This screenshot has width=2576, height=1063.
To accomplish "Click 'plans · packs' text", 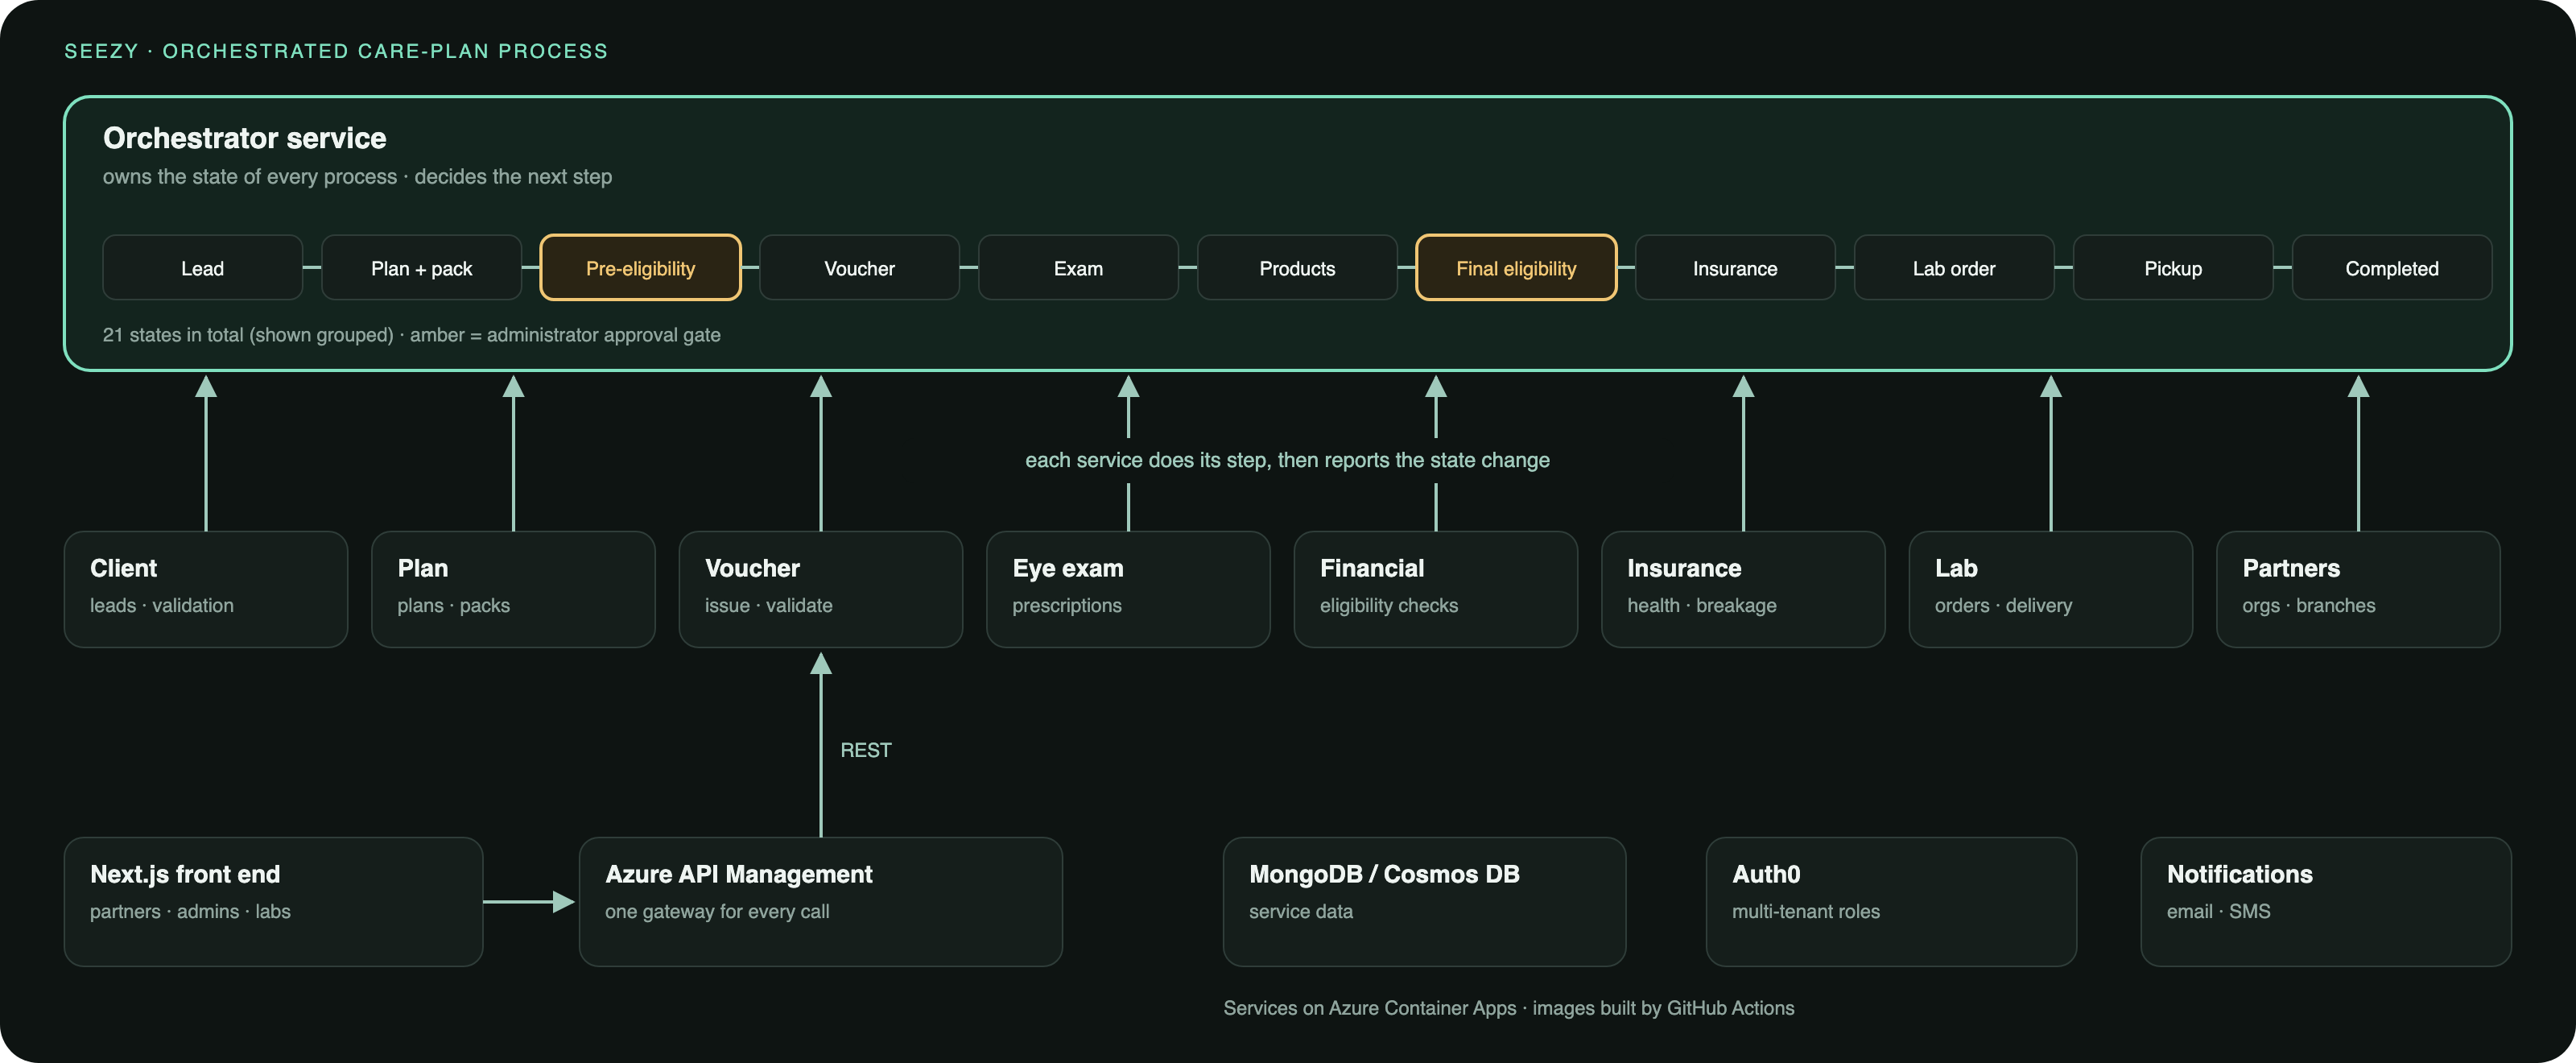I will point(454,605).
